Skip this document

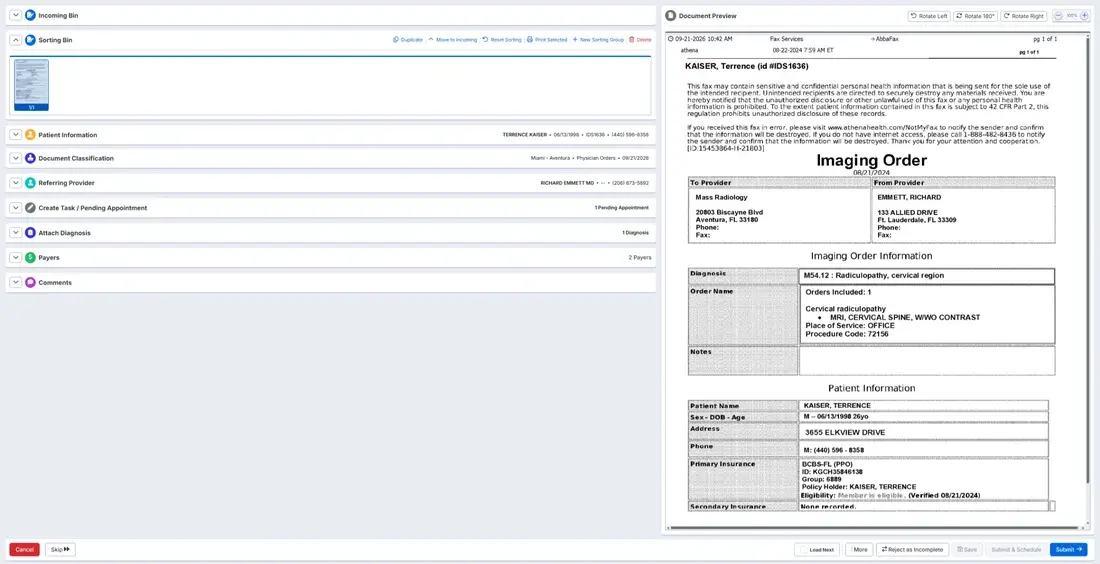click(60, 550)
